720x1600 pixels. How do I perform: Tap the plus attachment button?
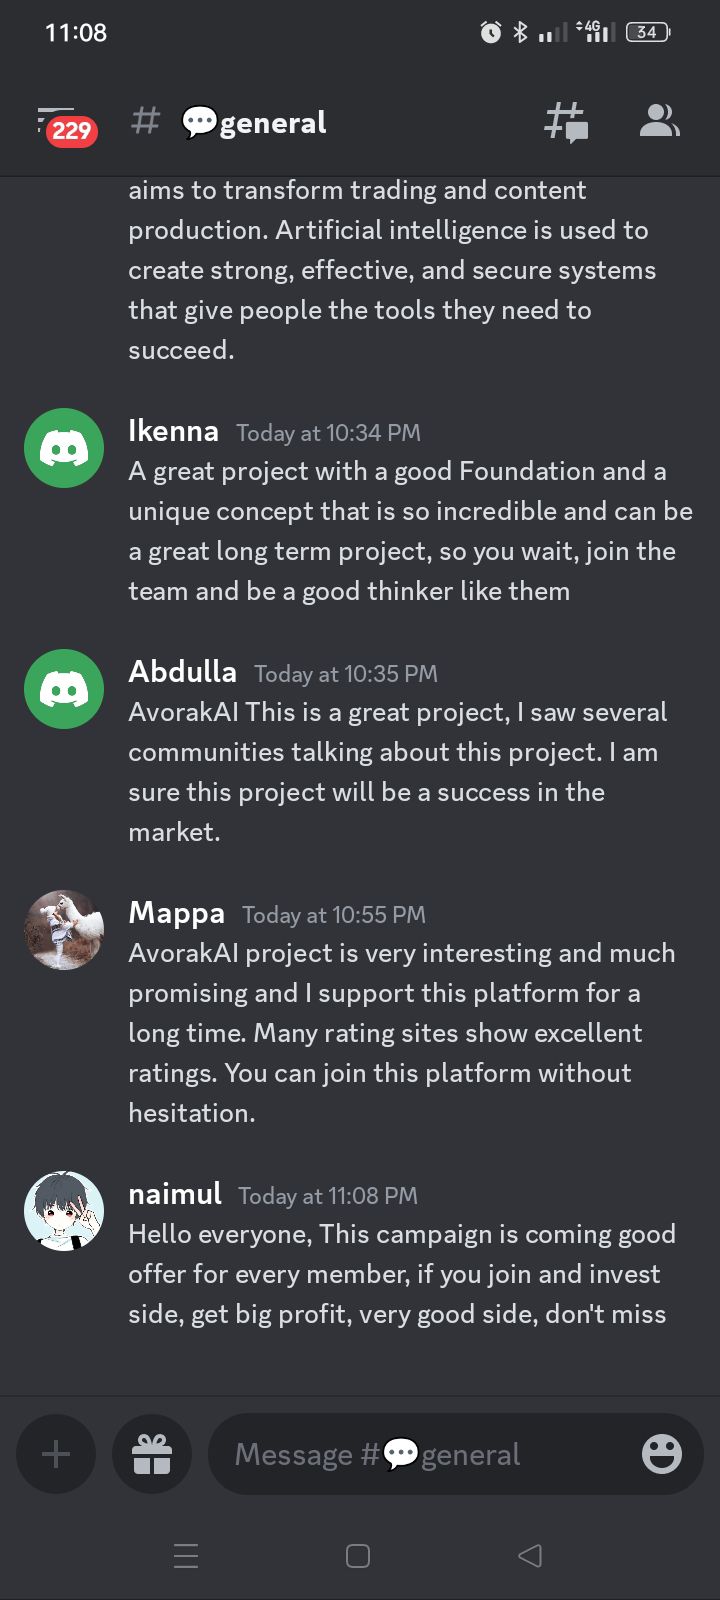[x=56, y=1454]
